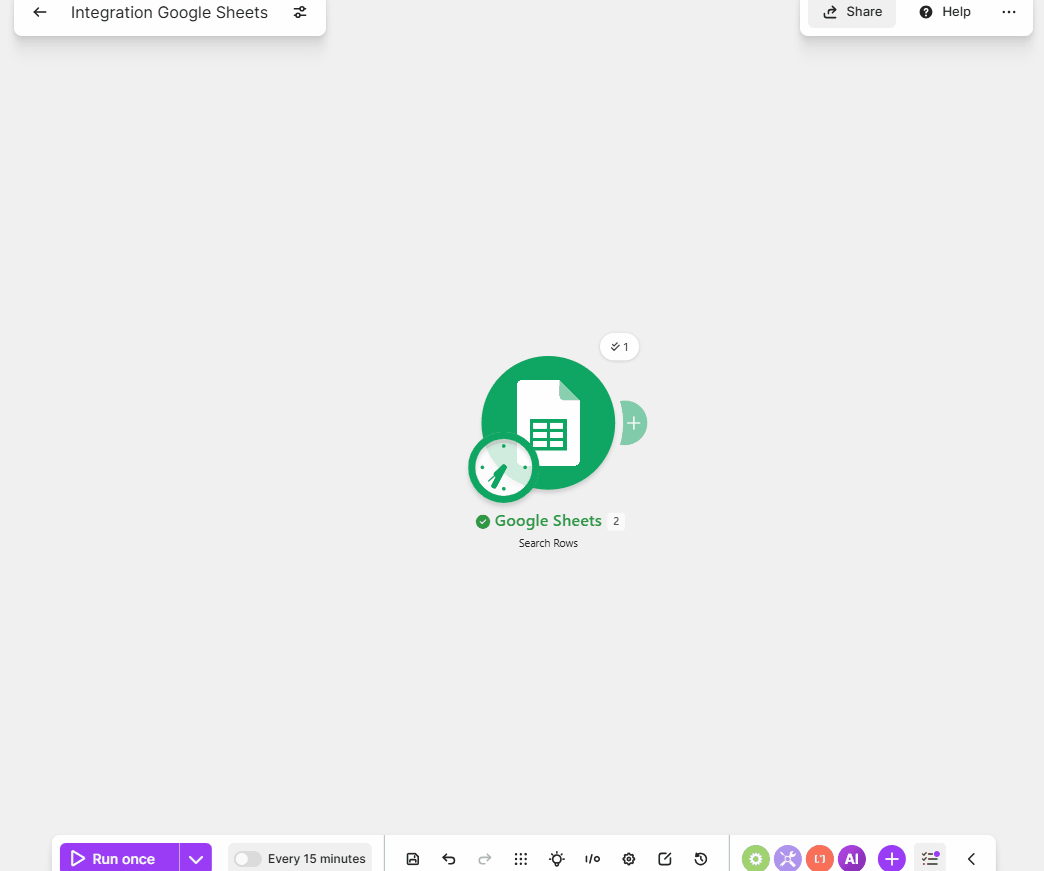This screenshot has height=871, width=1044.
Task: Rename the scenario title Integration Google Sheets
Action: coord(169,12)
